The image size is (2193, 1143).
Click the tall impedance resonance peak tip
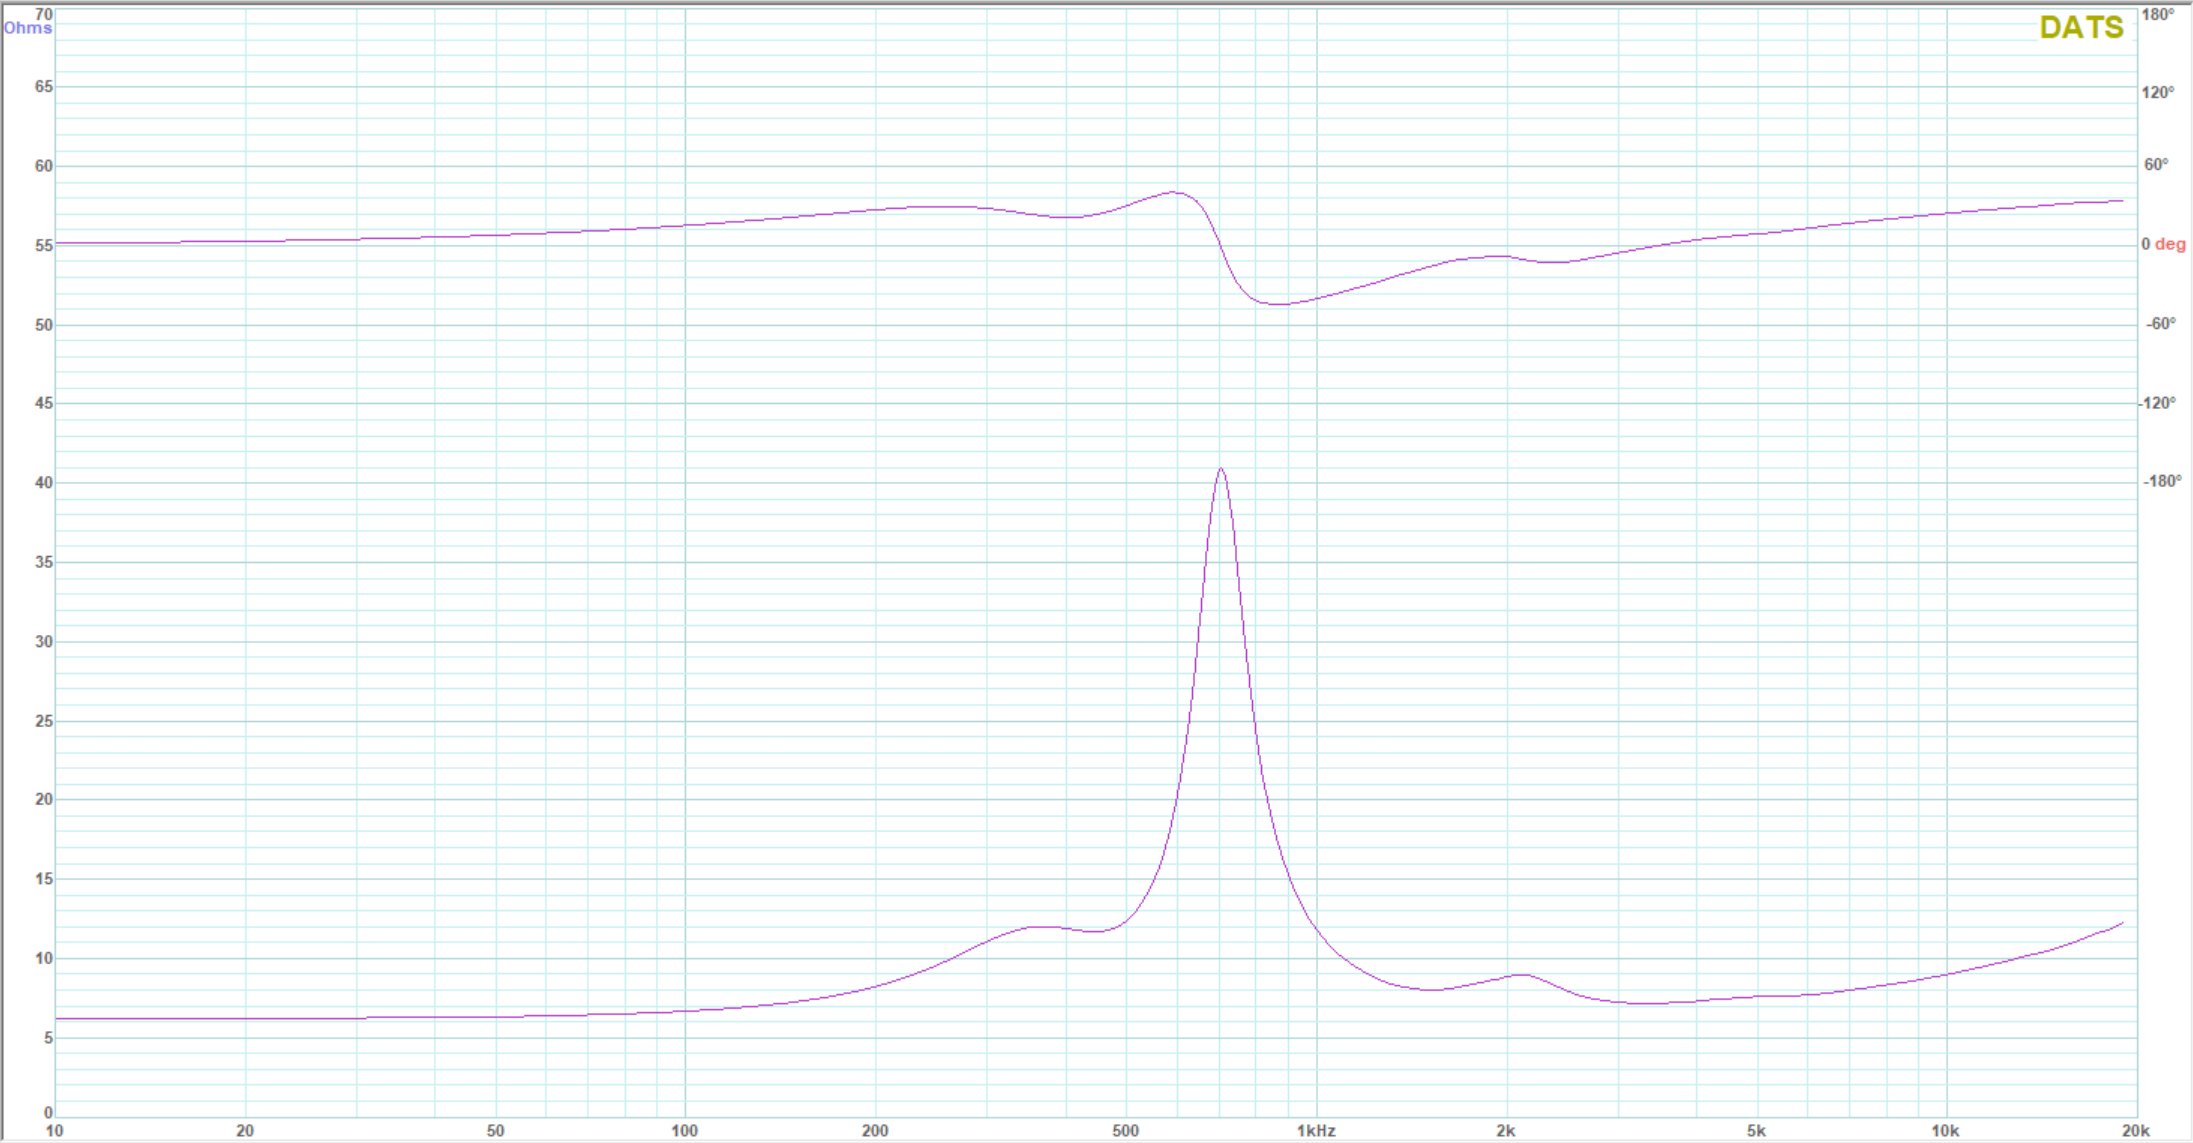(1221, 469)
